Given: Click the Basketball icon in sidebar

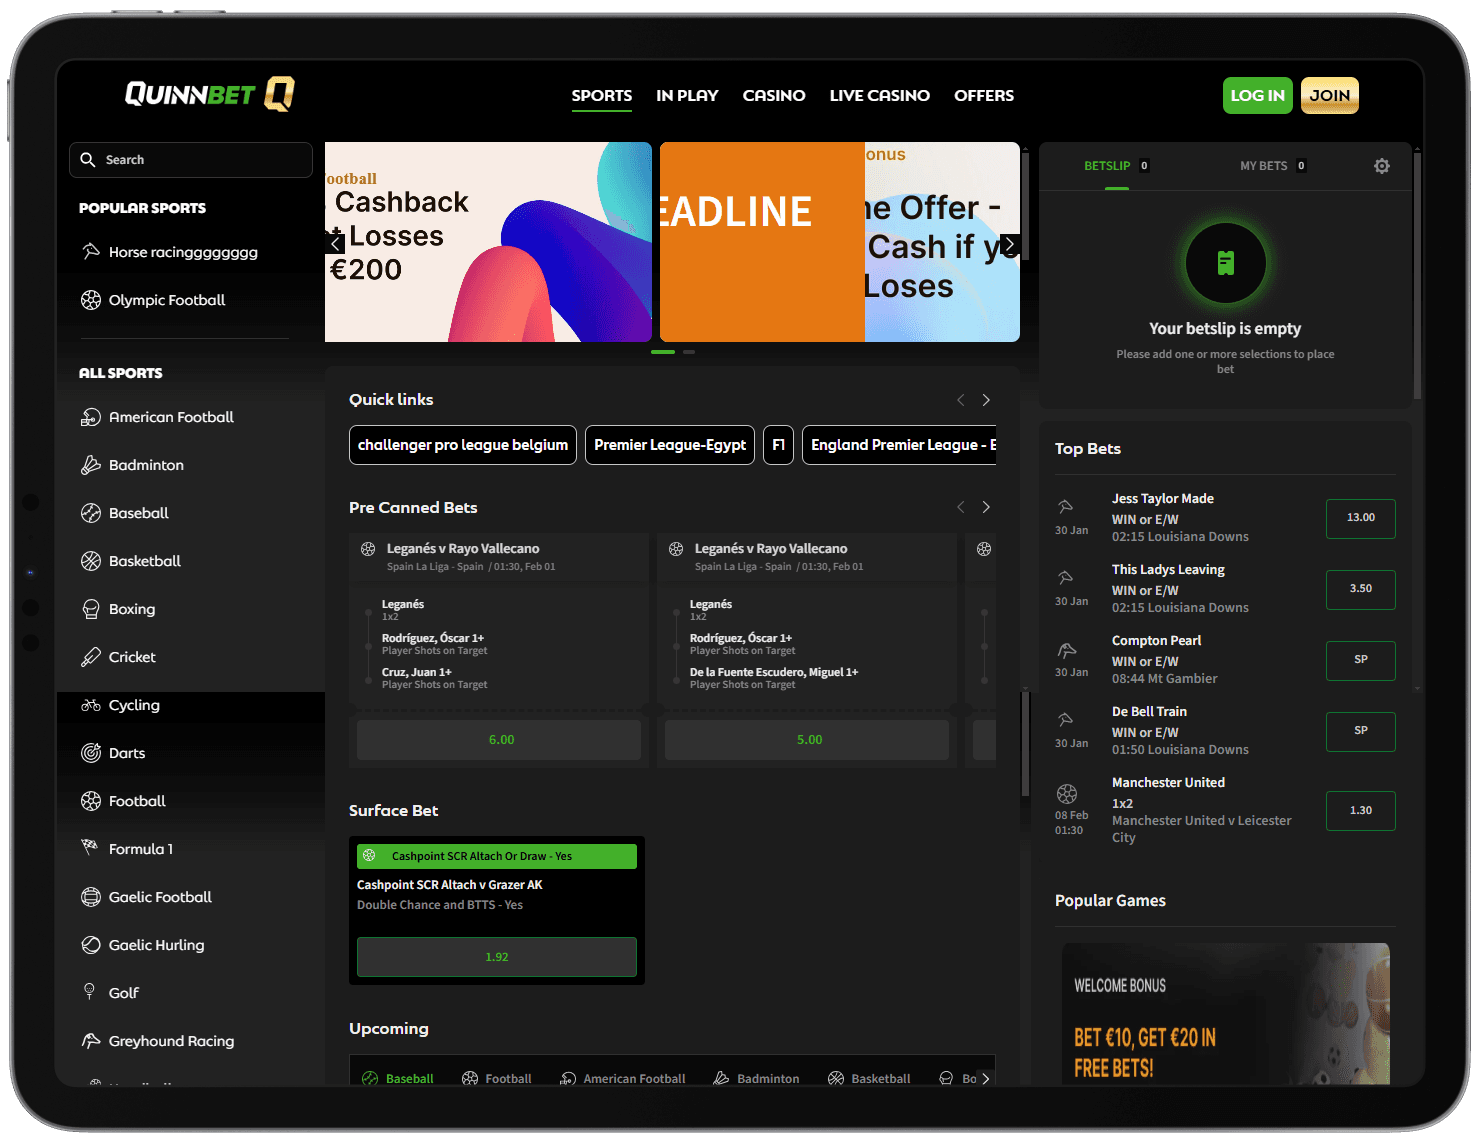Looking at the screenshot, I should 91,561.
